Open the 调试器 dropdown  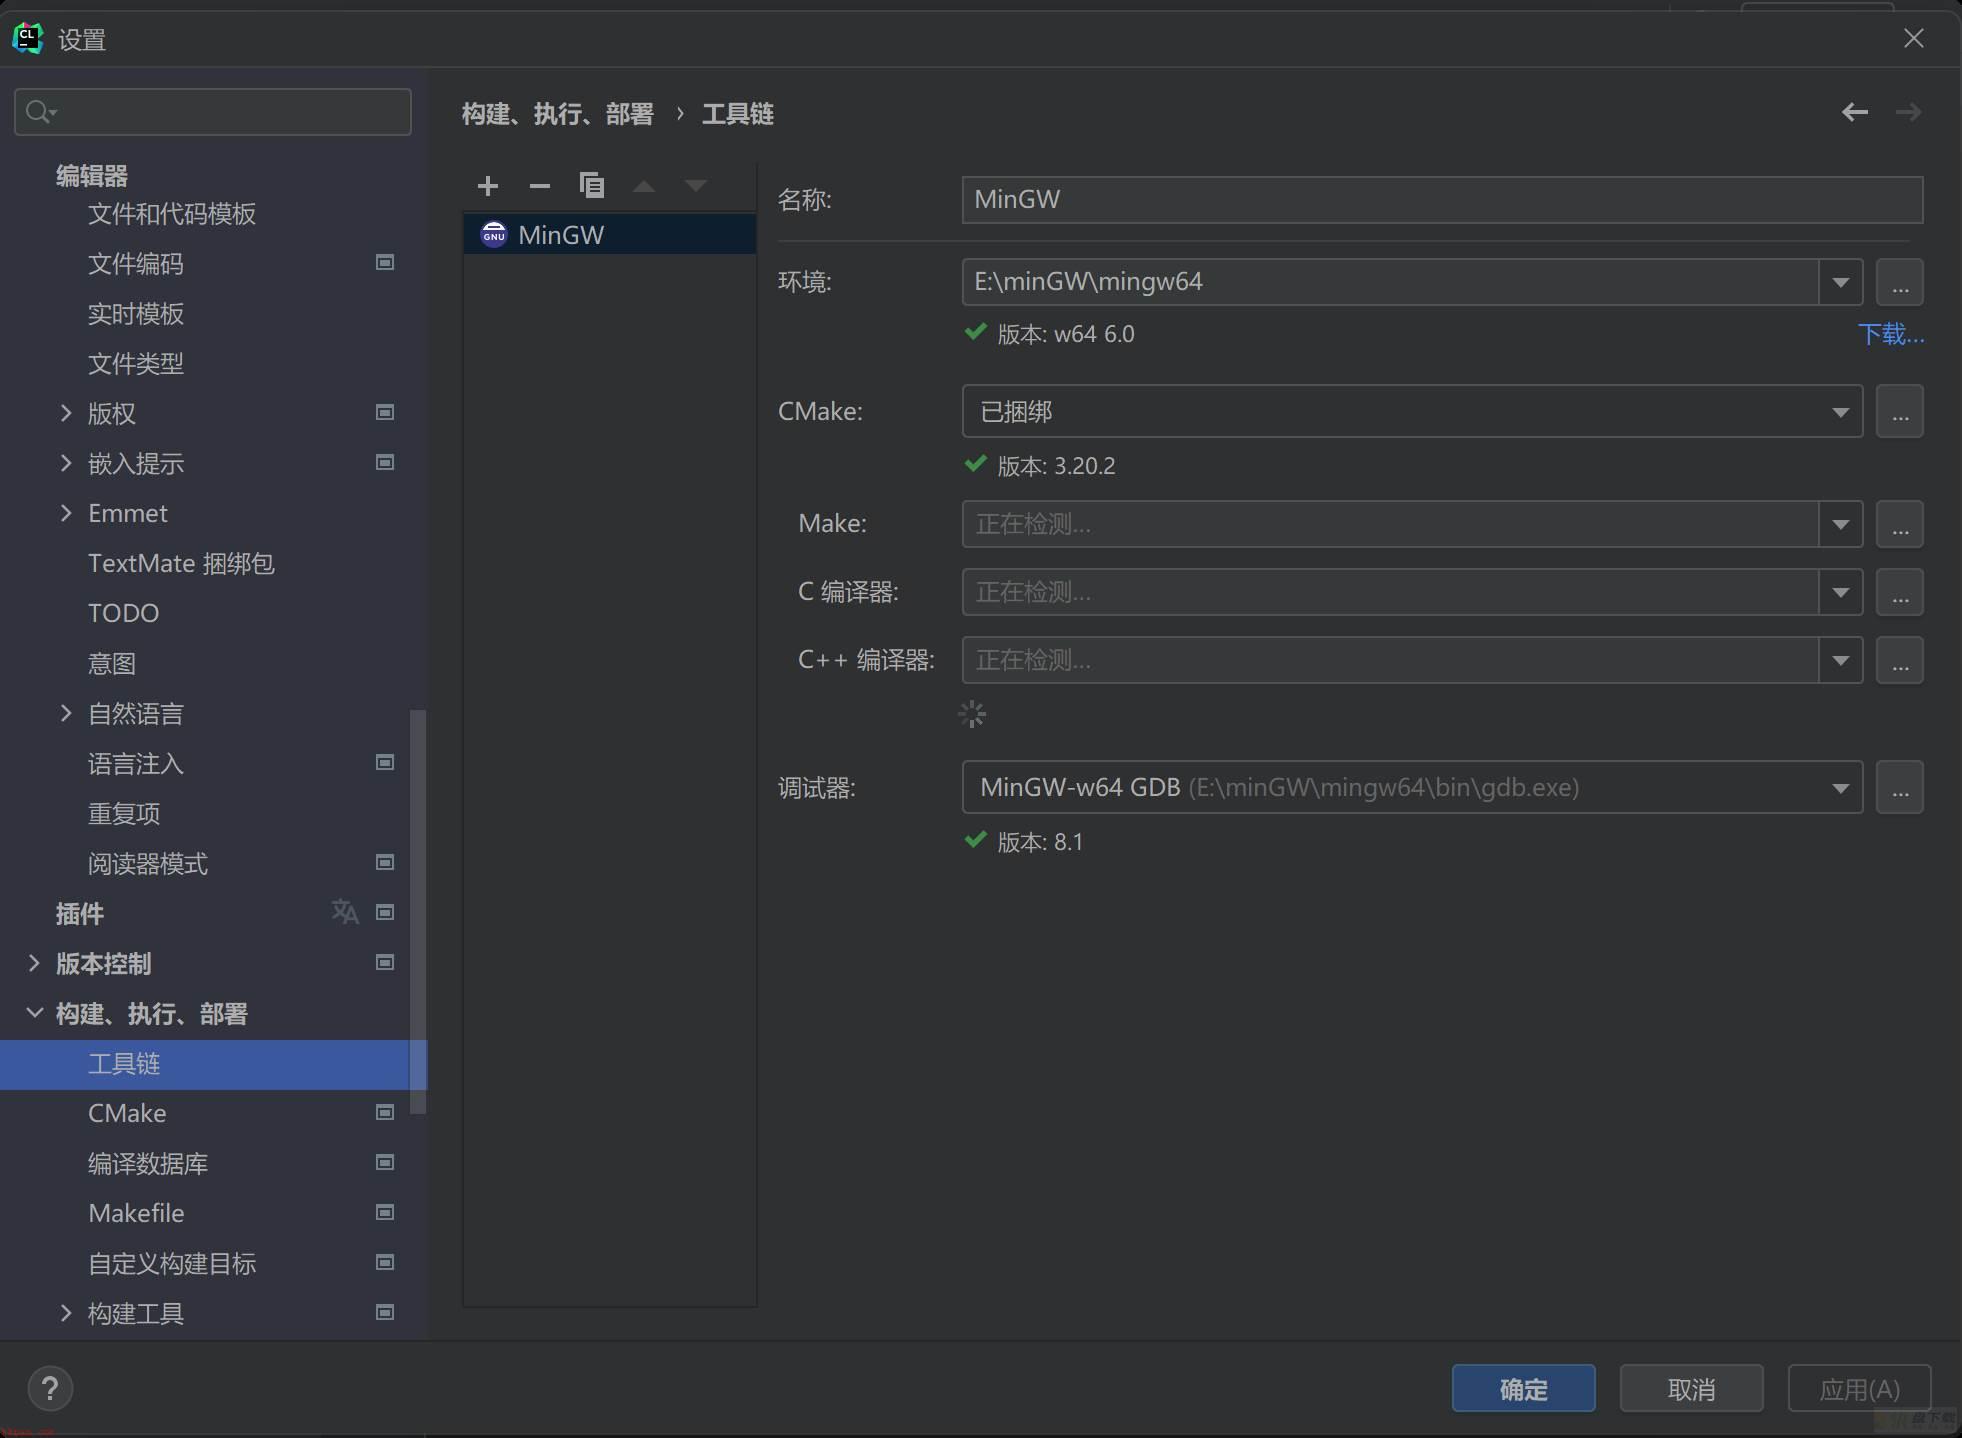pyautogui.click(x=1840, y=787)
